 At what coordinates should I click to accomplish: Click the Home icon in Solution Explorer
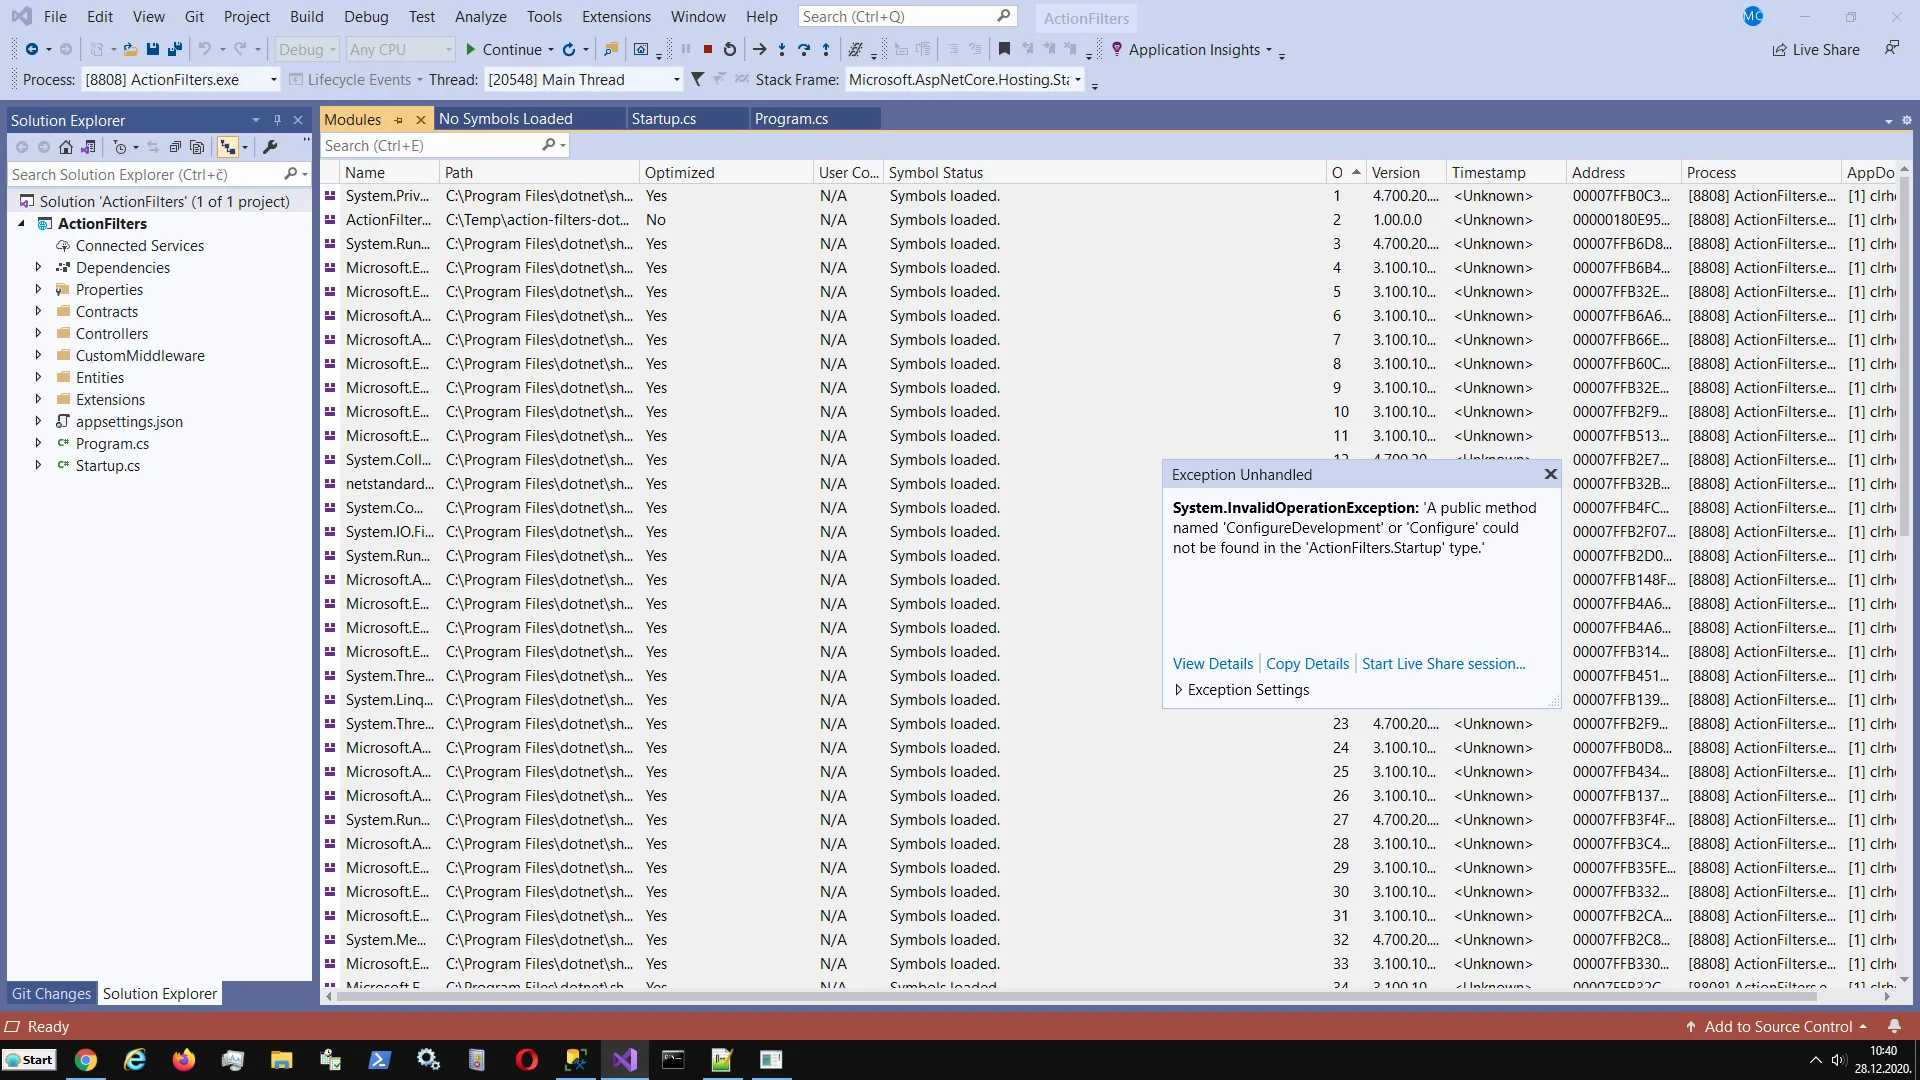(66, 147)
